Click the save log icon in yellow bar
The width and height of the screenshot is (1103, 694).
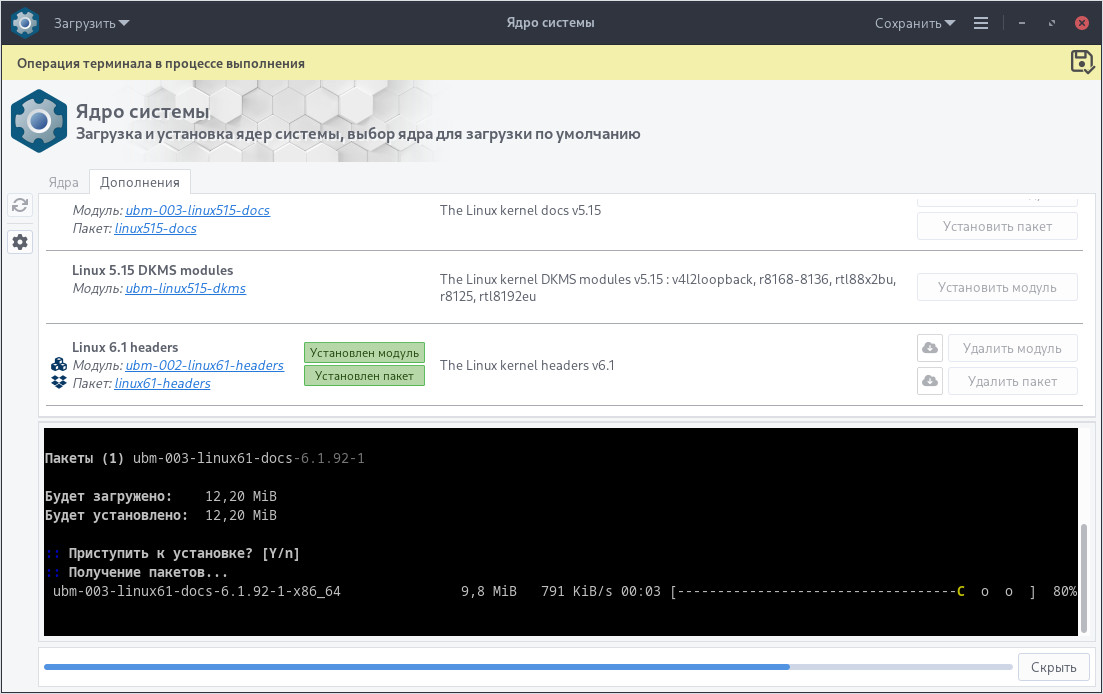pyautogui.click(x=1082, y=62)
